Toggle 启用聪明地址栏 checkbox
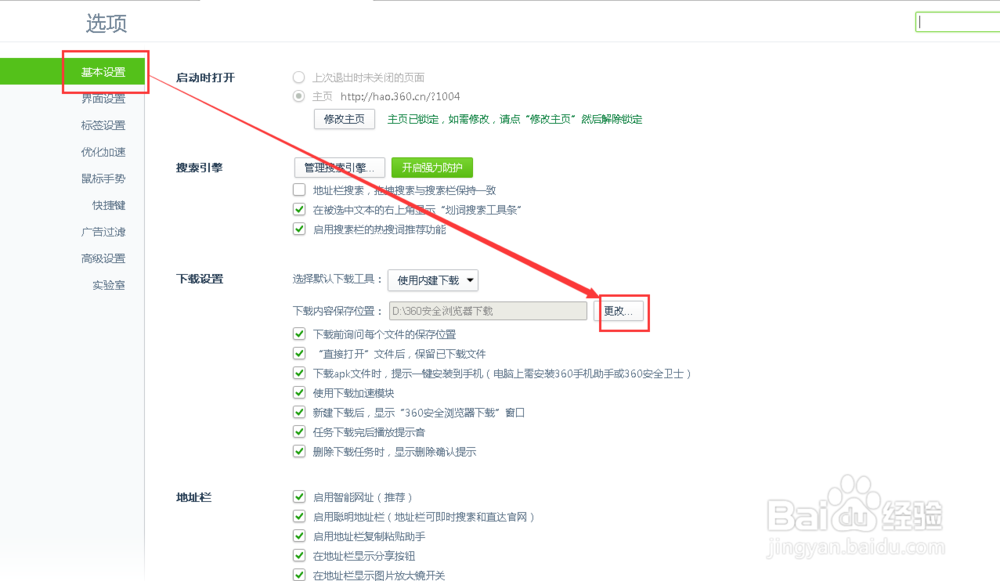 click(299, 517)
